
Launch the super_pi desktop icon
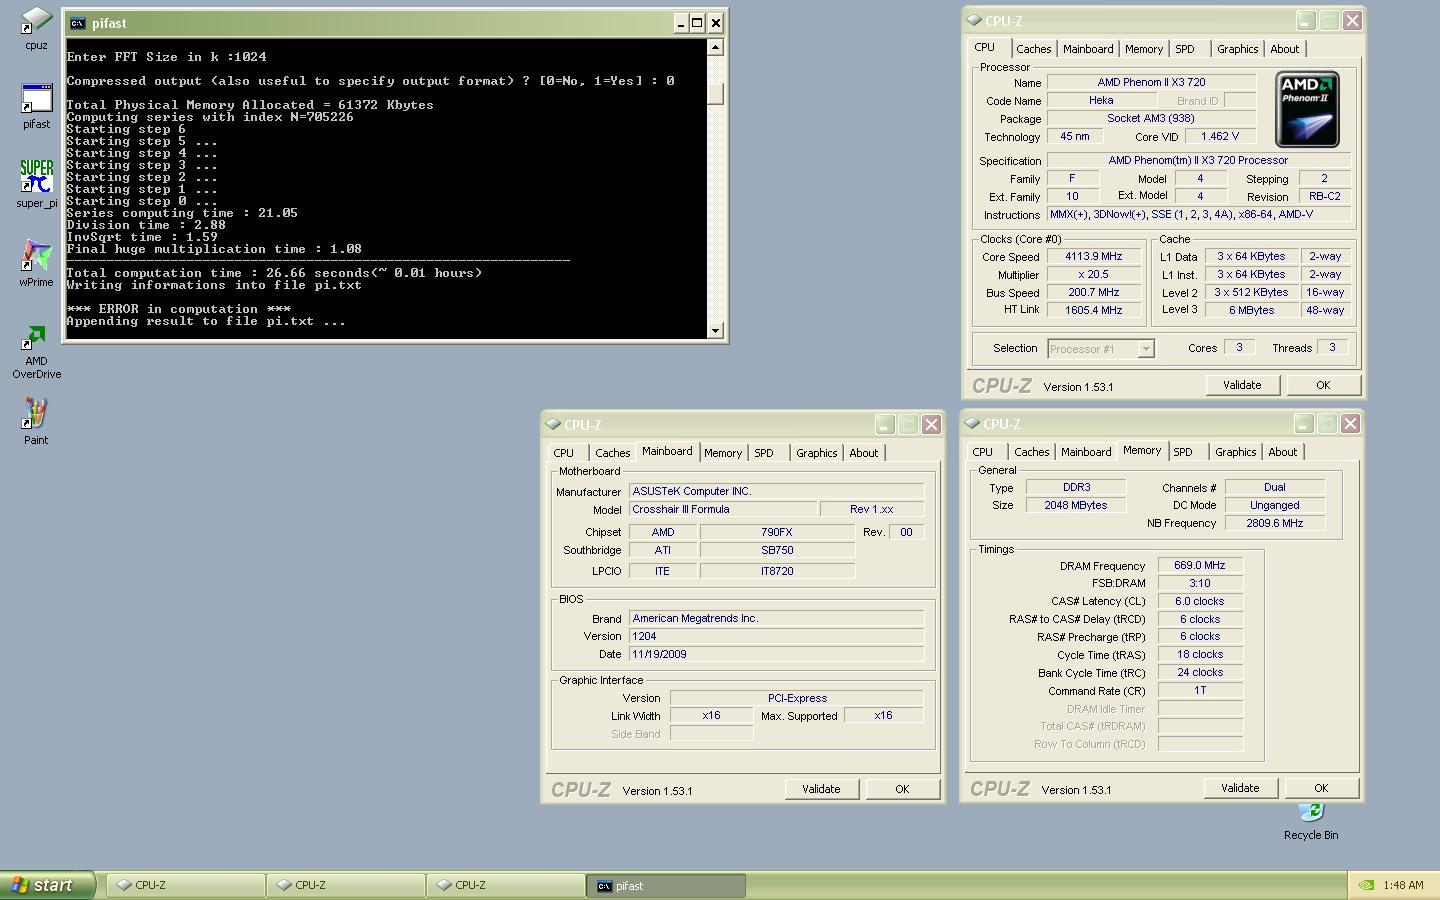[x=36, y=184]
